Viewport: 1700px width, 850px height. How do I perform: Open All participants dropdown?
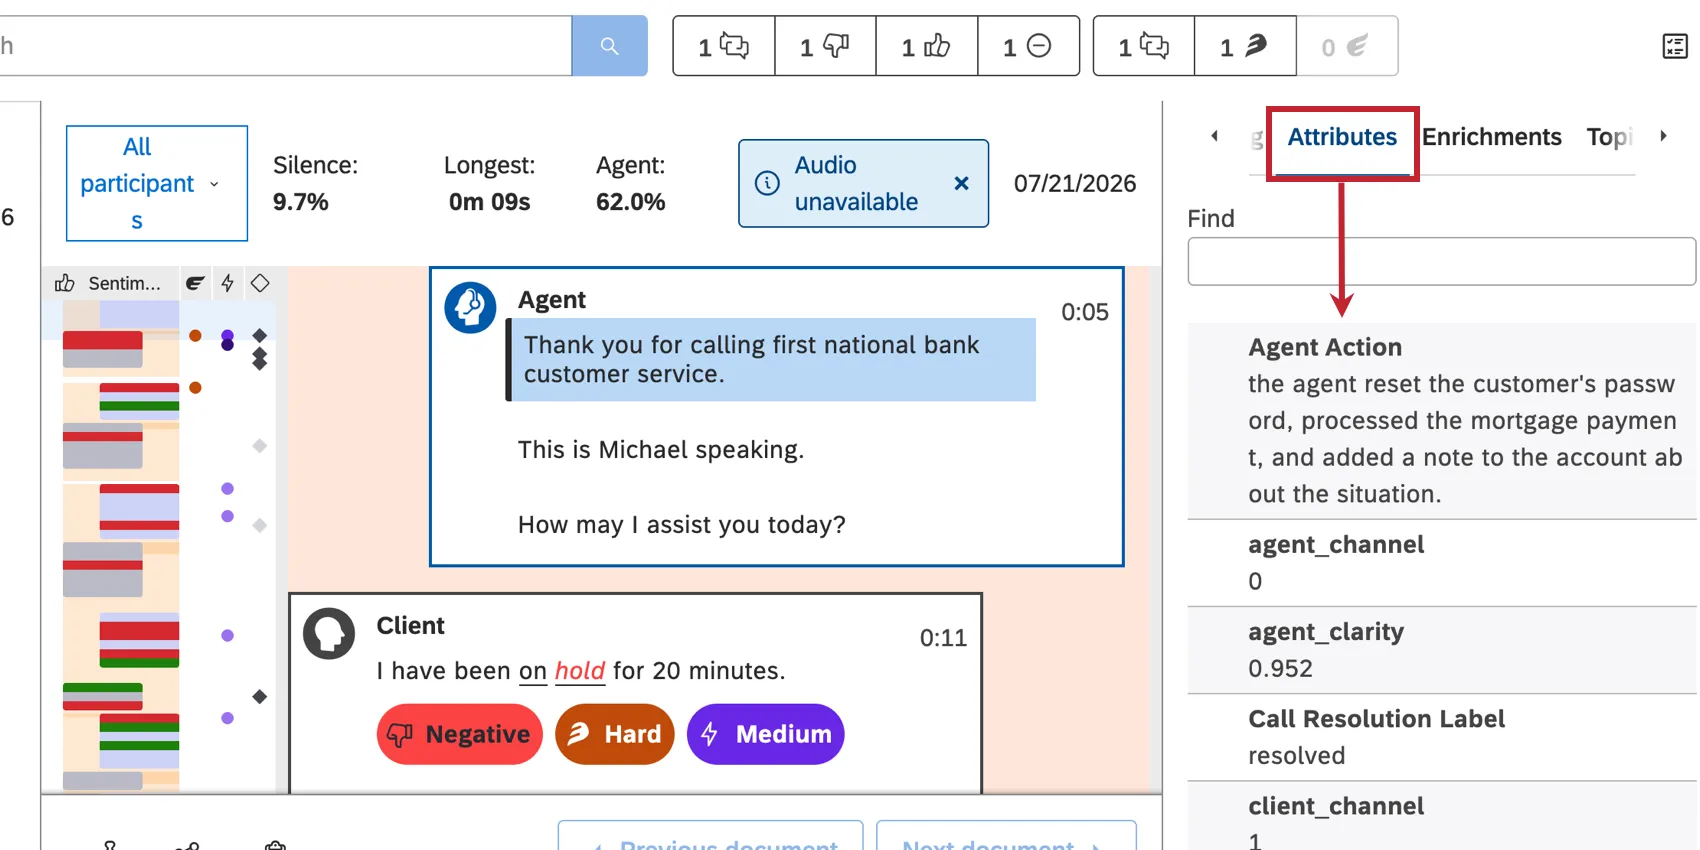click(157, 183)
